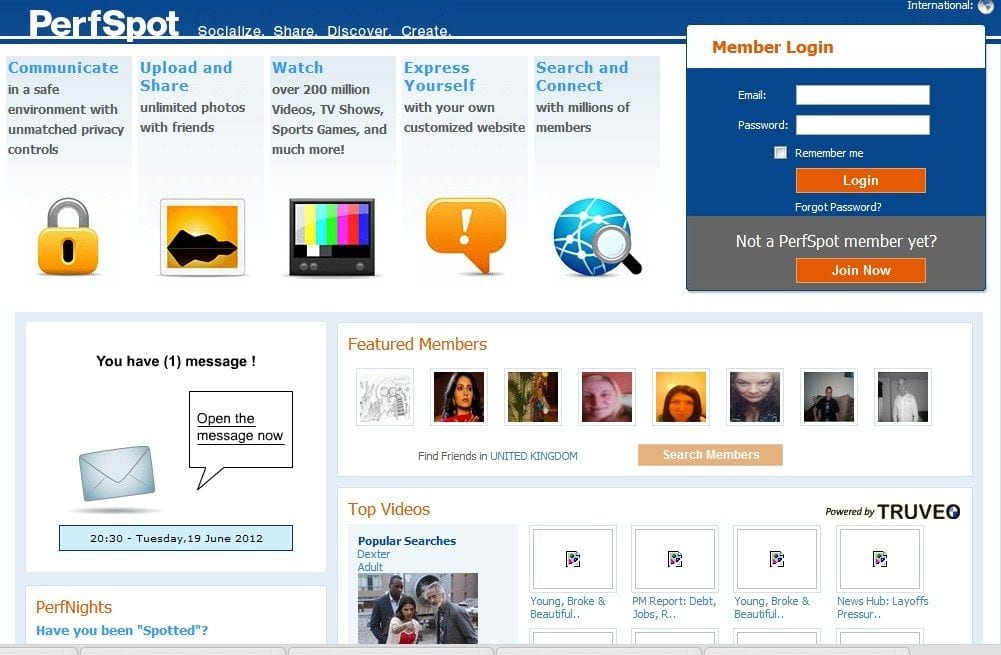Click the TV color bars icon
The height and width of the screenshot is (655, 1001).
click(x=332, y=237)
